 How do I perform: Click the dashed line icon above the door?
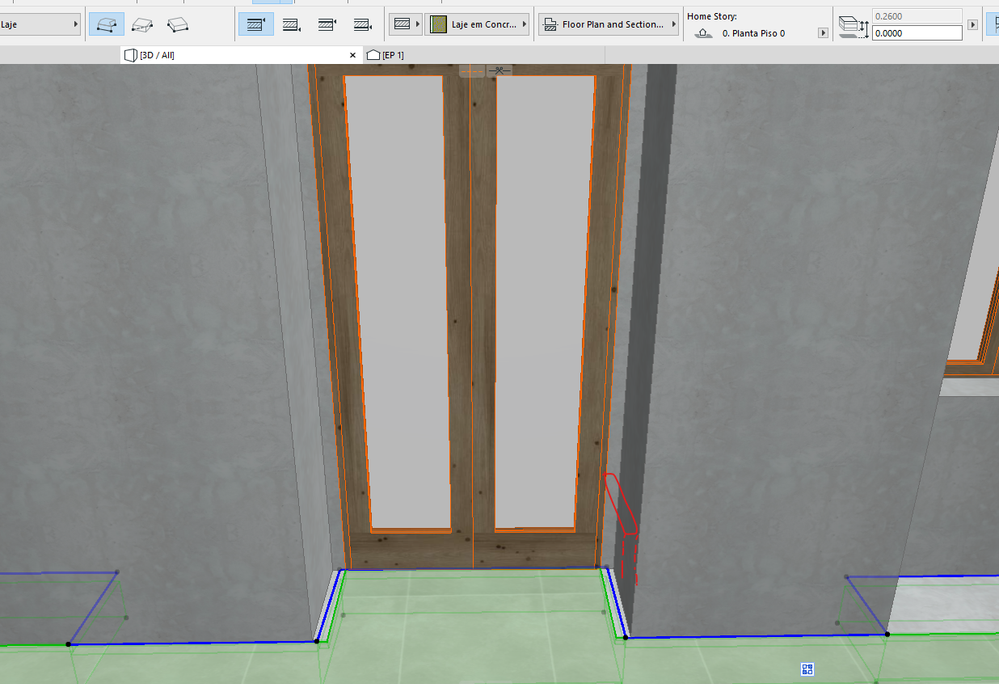coord(472,71)
